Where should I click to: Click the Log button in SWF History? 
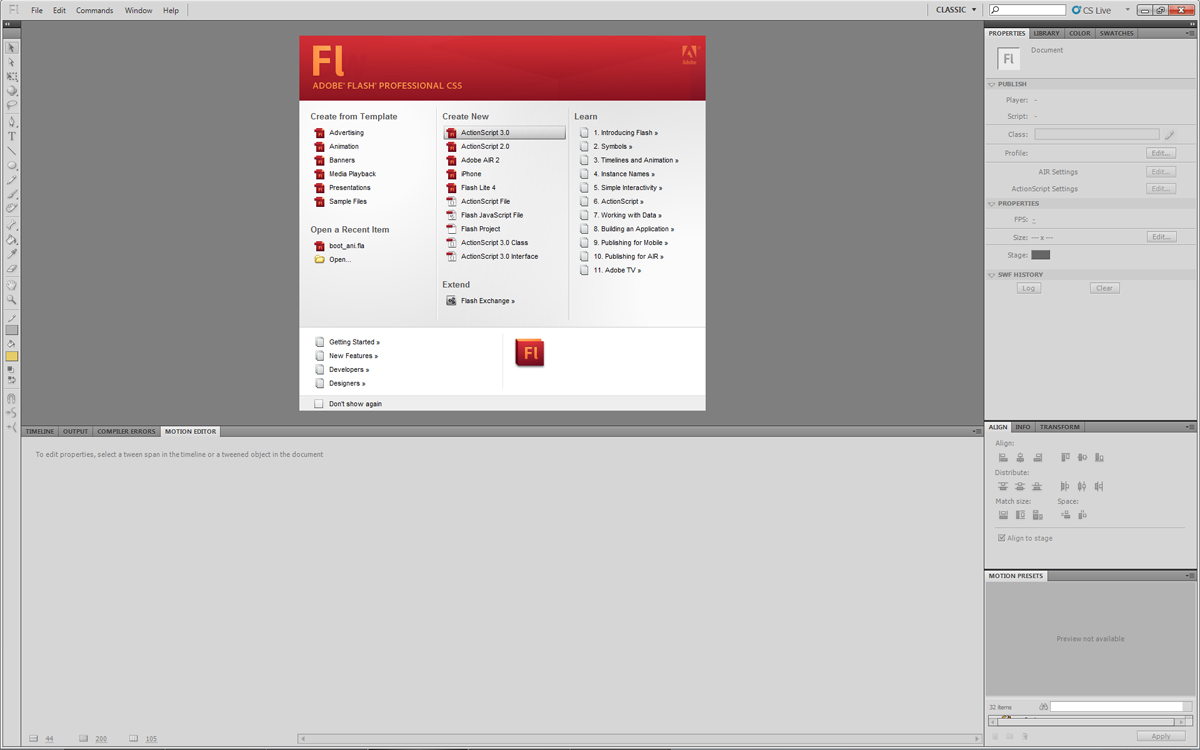coord(1029,288)
